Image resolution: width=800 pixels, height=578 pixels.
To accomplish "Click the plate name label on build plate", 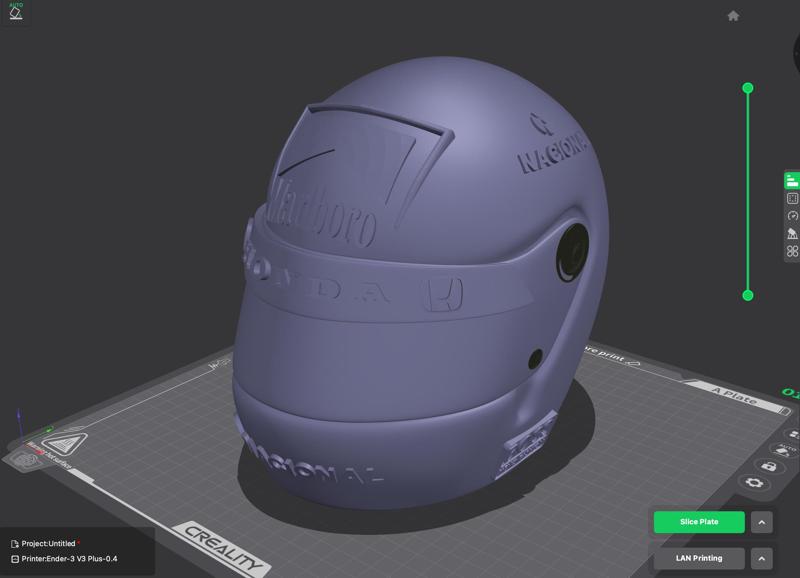I will 735,396.
